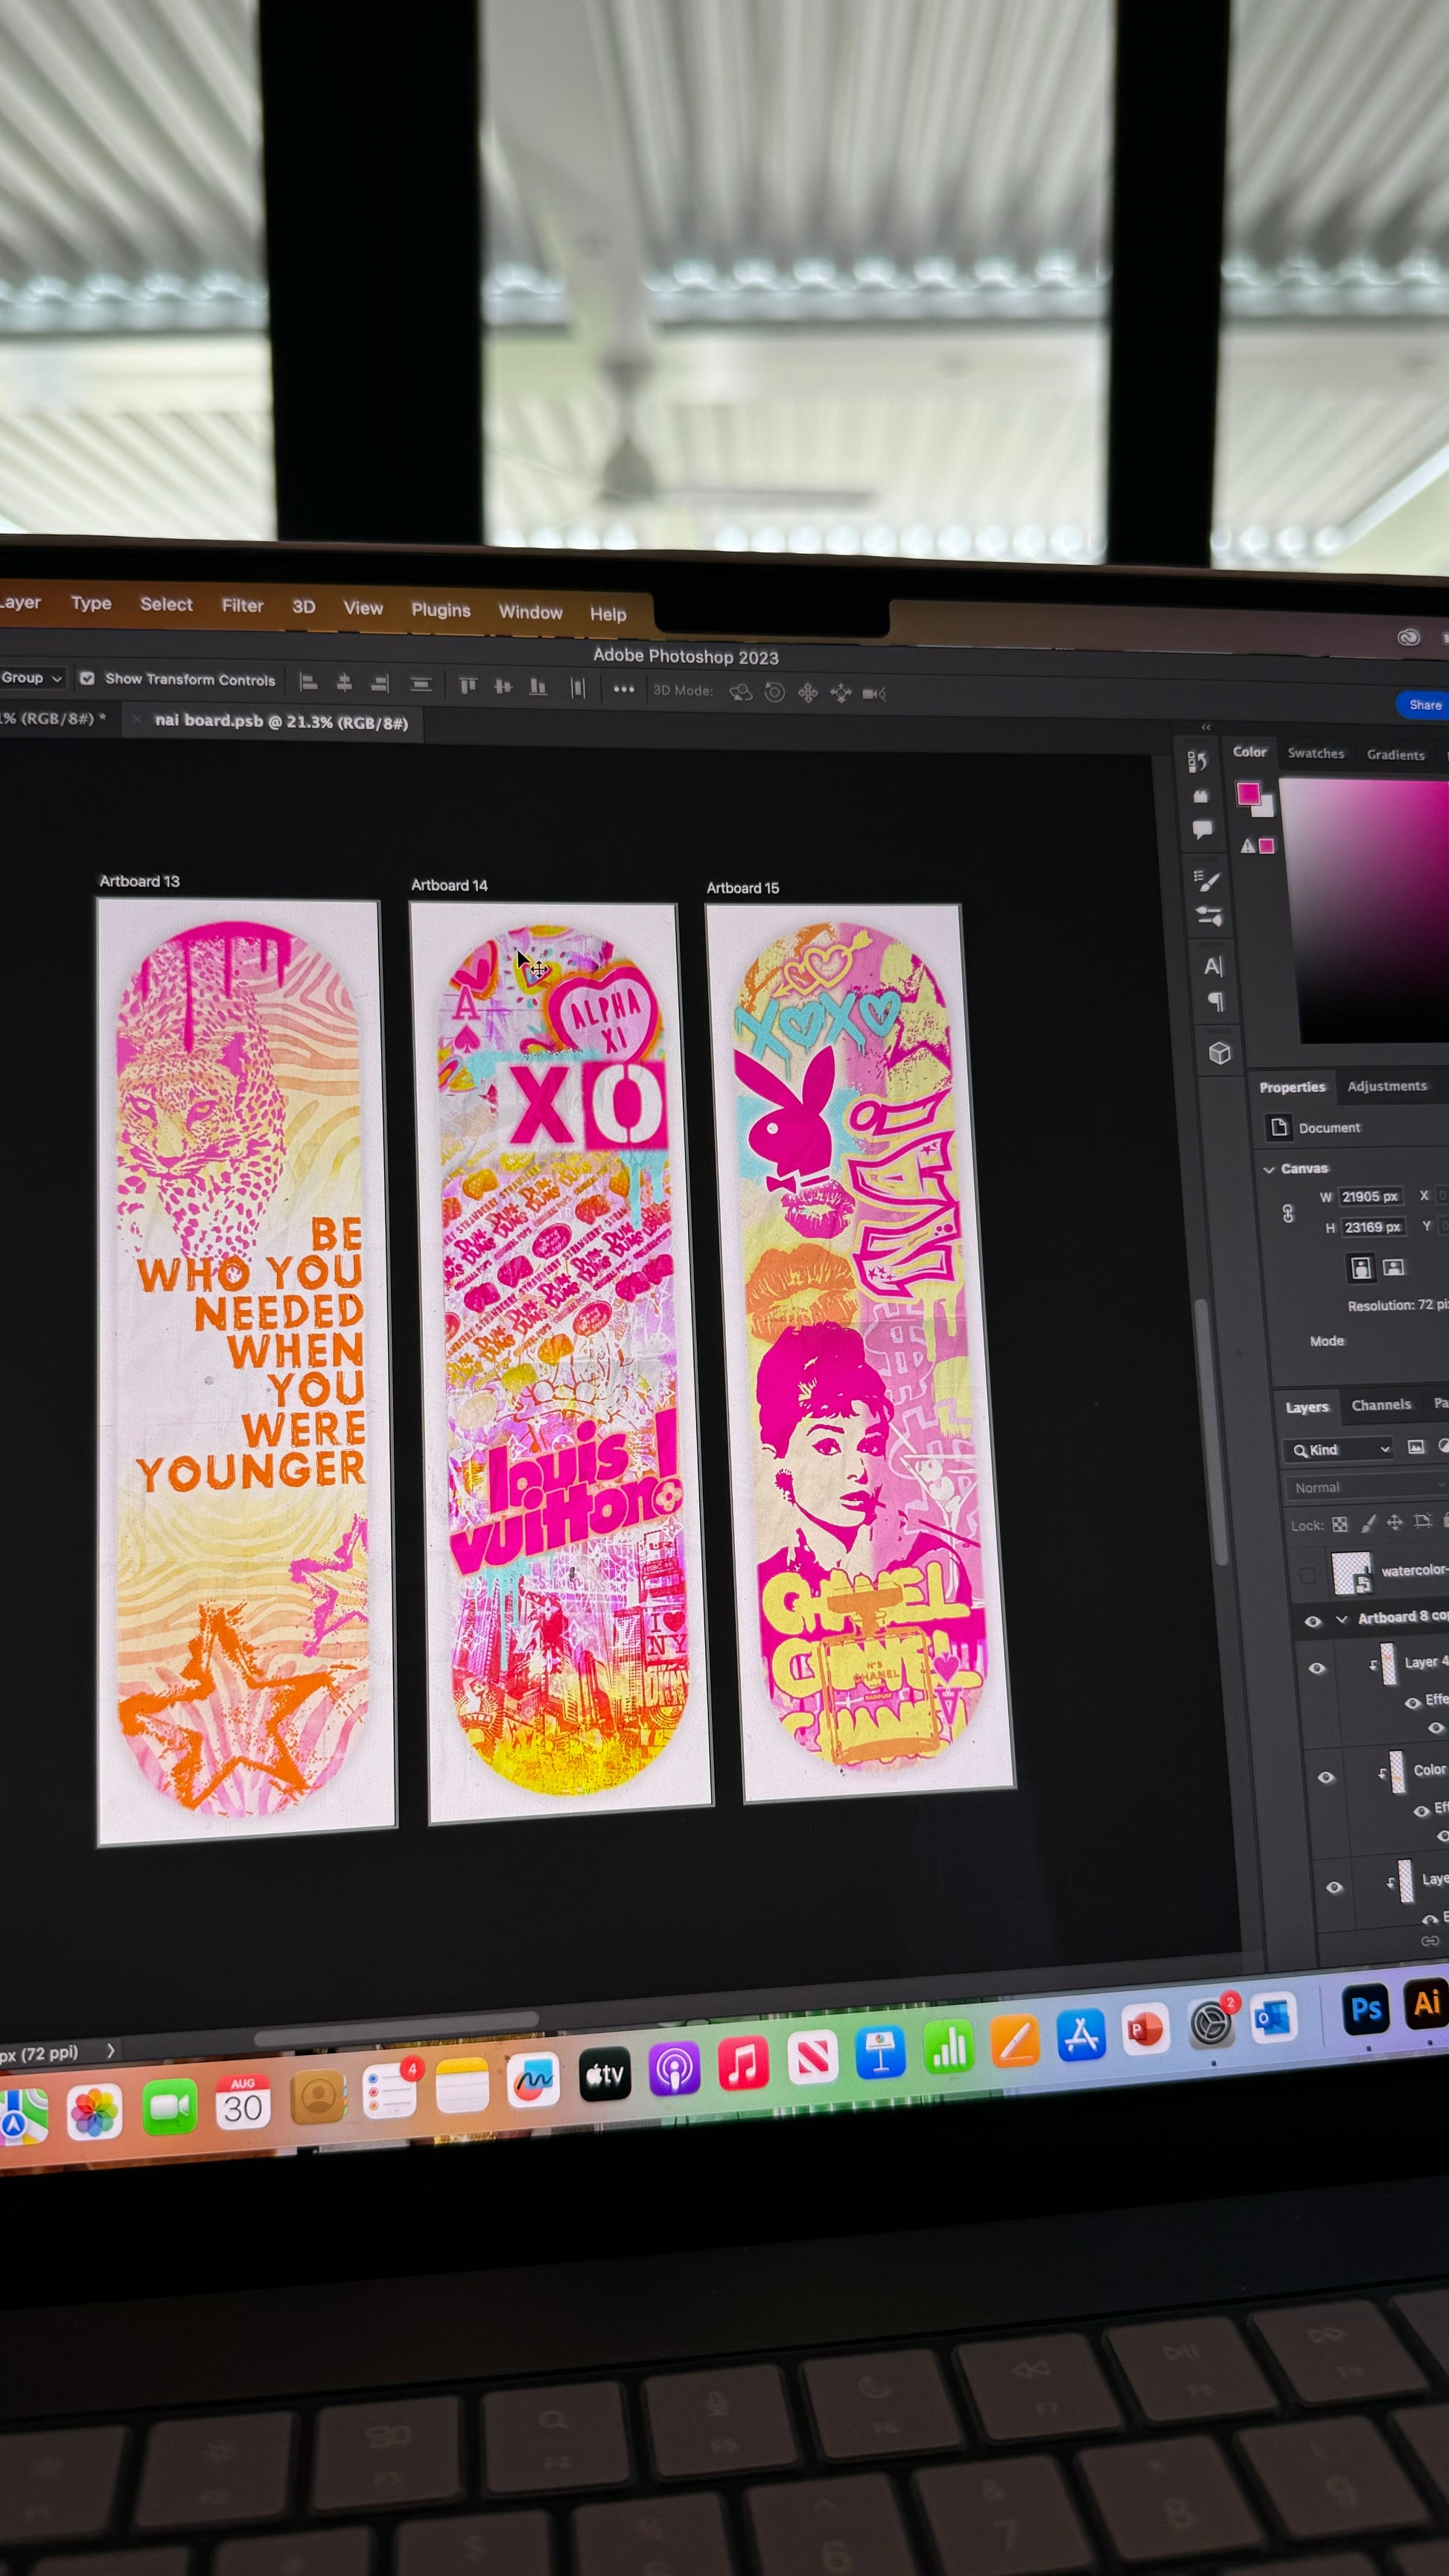Open the Paragraph panel icon

coord(1216,1002)
